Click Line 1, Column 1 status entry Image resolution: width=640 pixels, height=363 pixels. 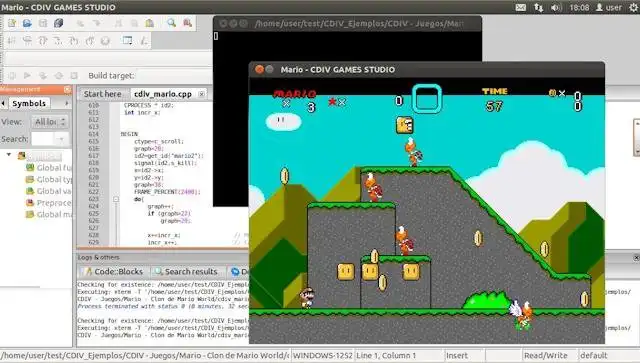click(386, 355)
